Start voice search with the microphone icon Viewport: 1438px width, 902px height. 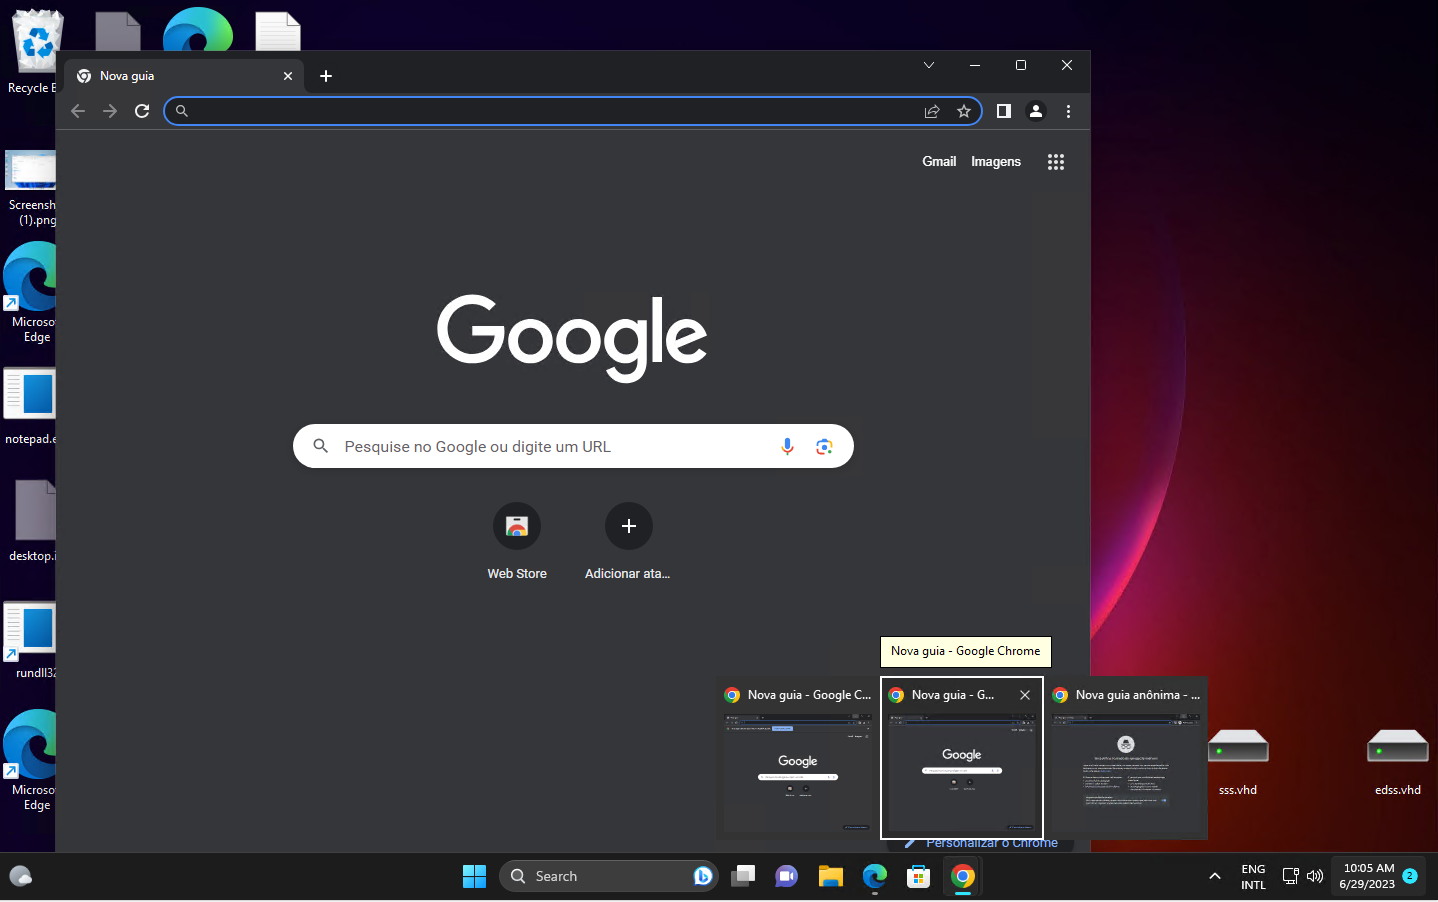coord(788,446)
